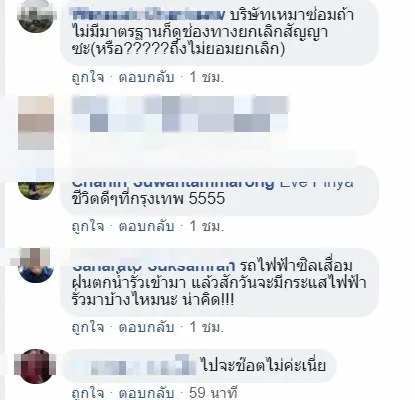Open the avatar next to ชีวิตดีๆที่กรุงเทพ comment
415x400 pixels.
tap(36, 190)
